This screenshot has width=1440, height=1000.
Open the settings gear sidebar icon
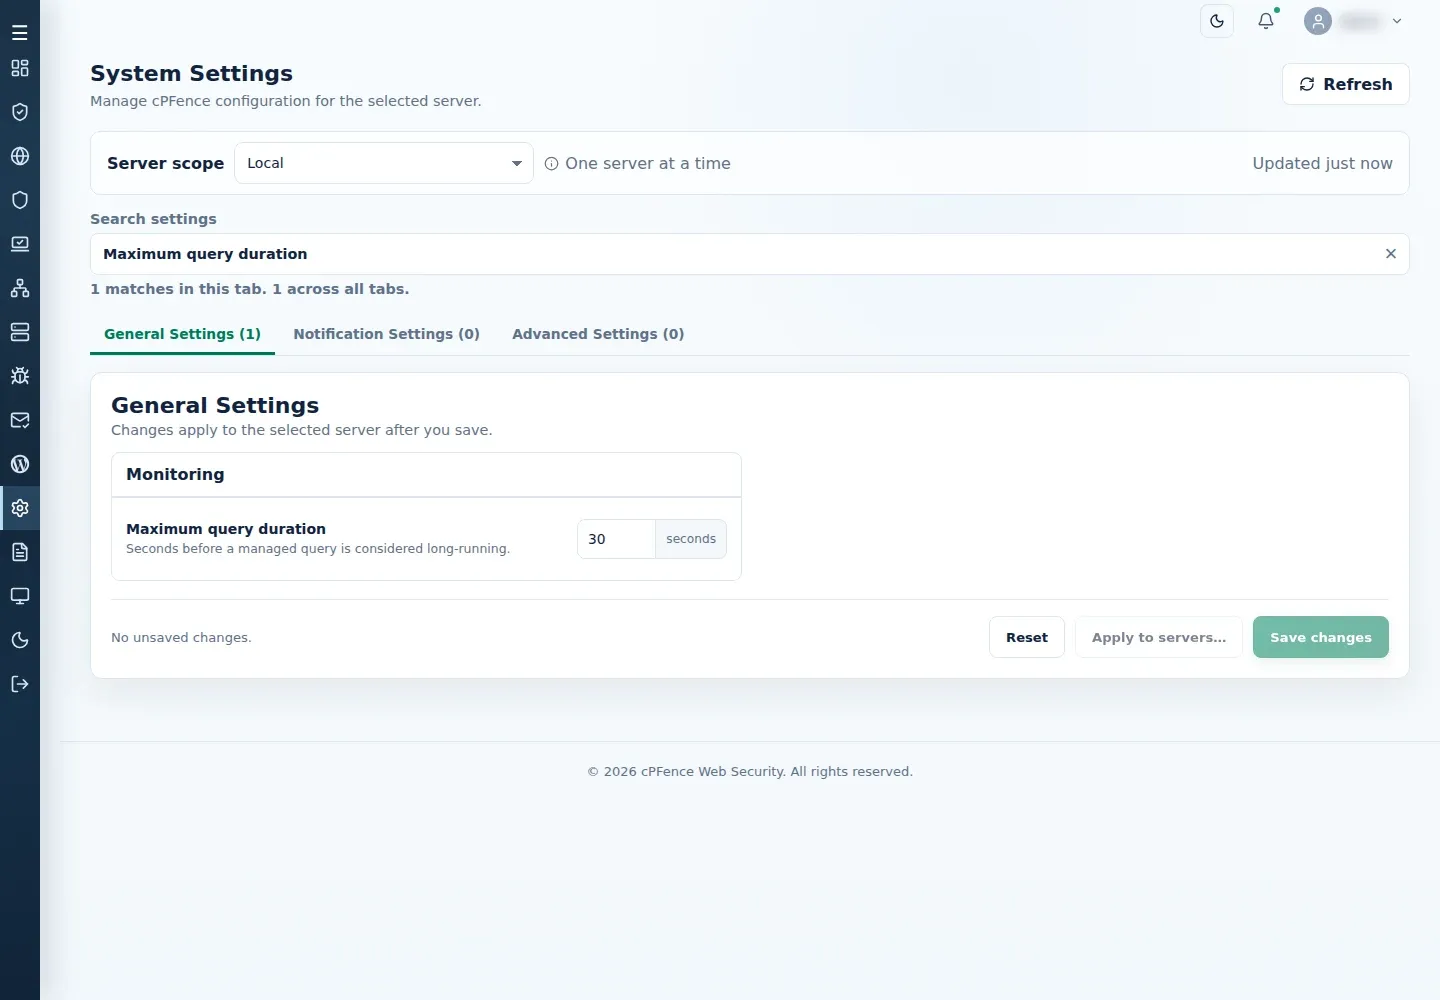[x=20, y=508]
